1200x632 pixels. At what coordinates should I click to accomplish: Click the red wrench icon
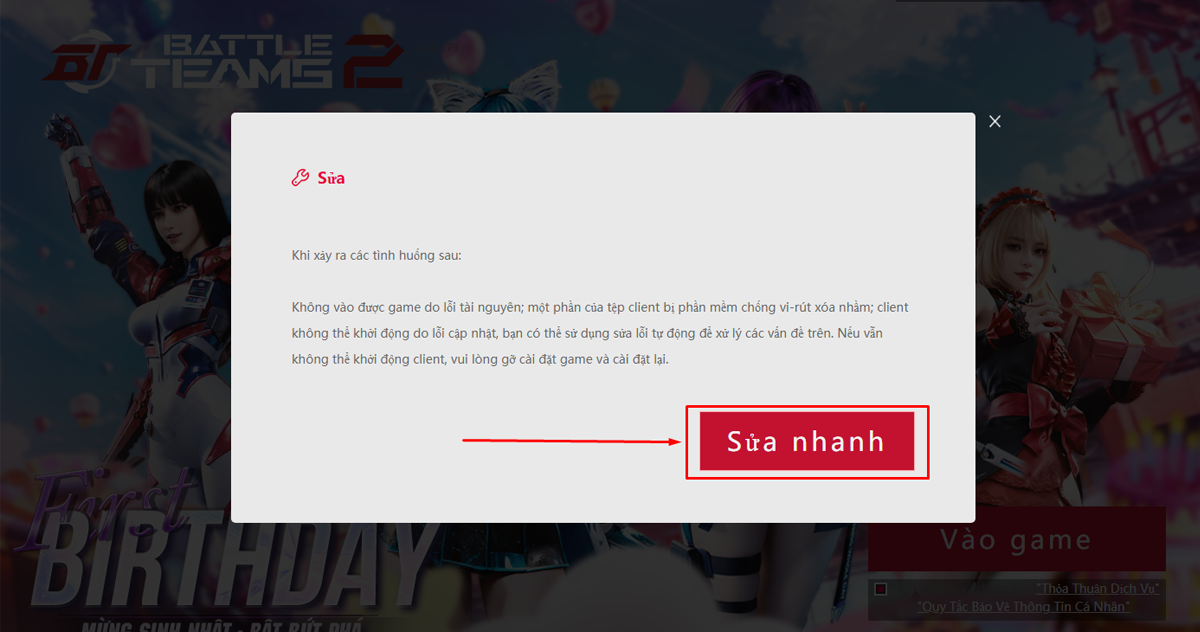[300, 178]
